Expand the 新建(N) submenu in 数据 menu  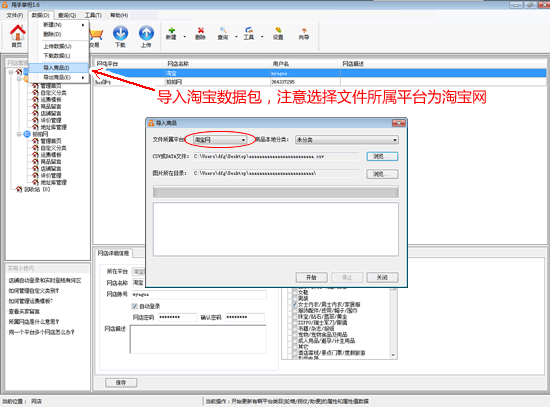click(59, 25)
